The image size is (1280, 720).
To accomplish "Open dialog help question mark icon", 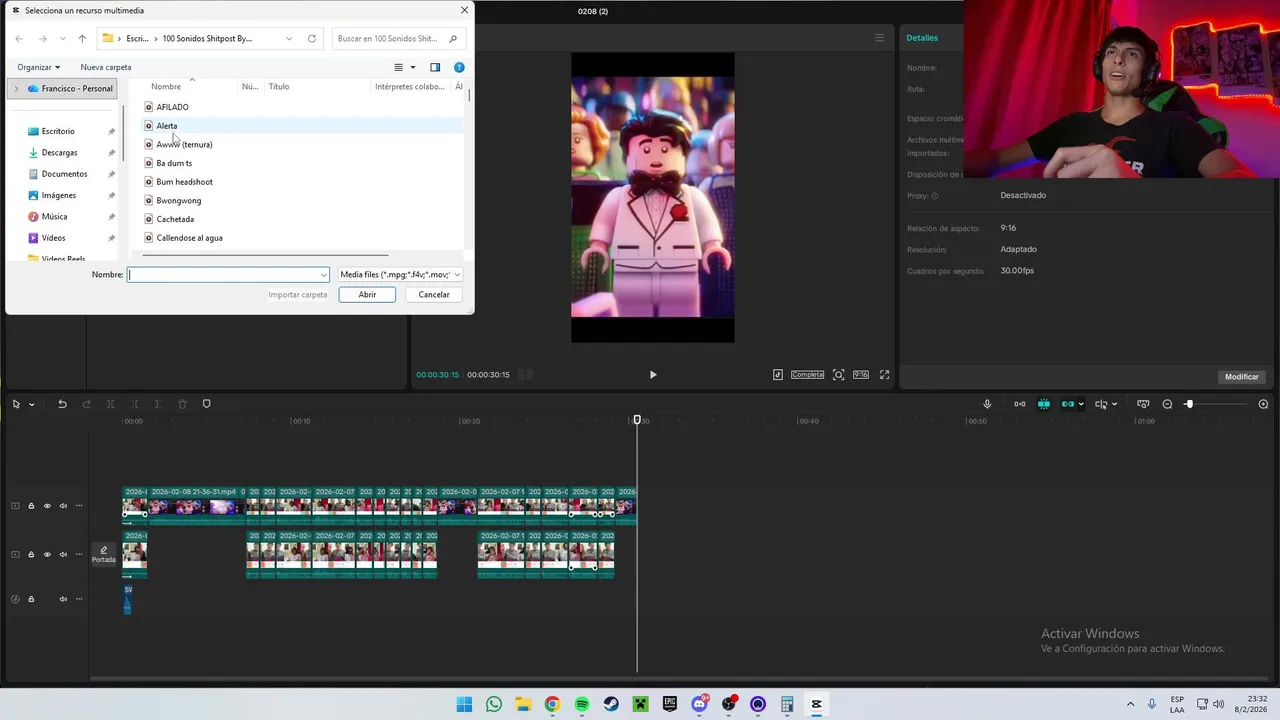I will 459,67.
